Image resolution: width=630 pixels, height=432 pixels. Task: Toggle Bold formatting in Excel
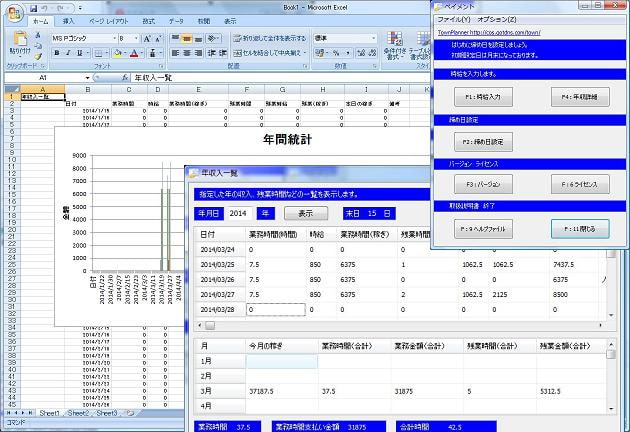57,53
